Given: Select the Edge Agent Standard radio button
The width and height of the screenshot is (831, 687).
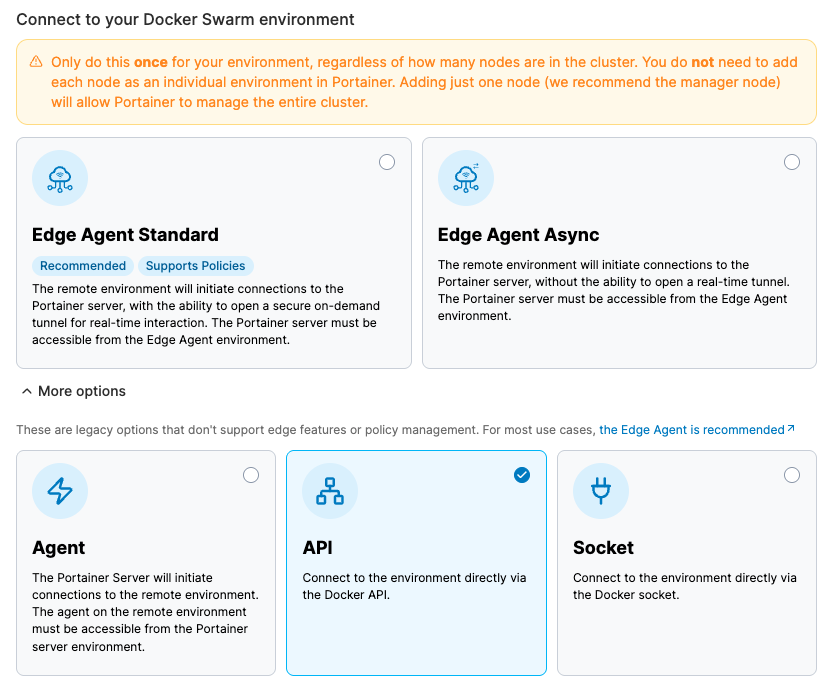Looking at the screenshot, I should pyautogui.click(x=387, y=162).
